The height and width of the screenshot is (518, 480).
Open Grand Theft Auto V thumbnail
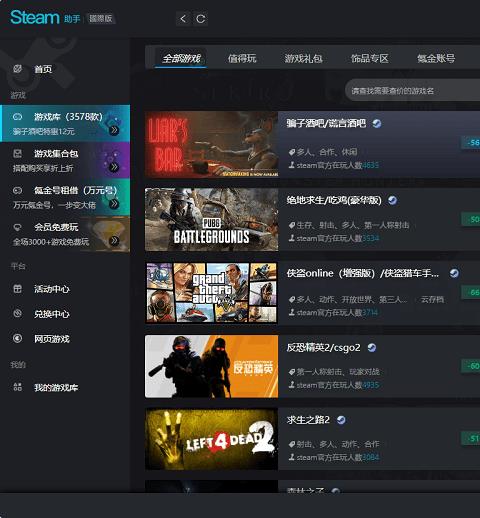211,293
